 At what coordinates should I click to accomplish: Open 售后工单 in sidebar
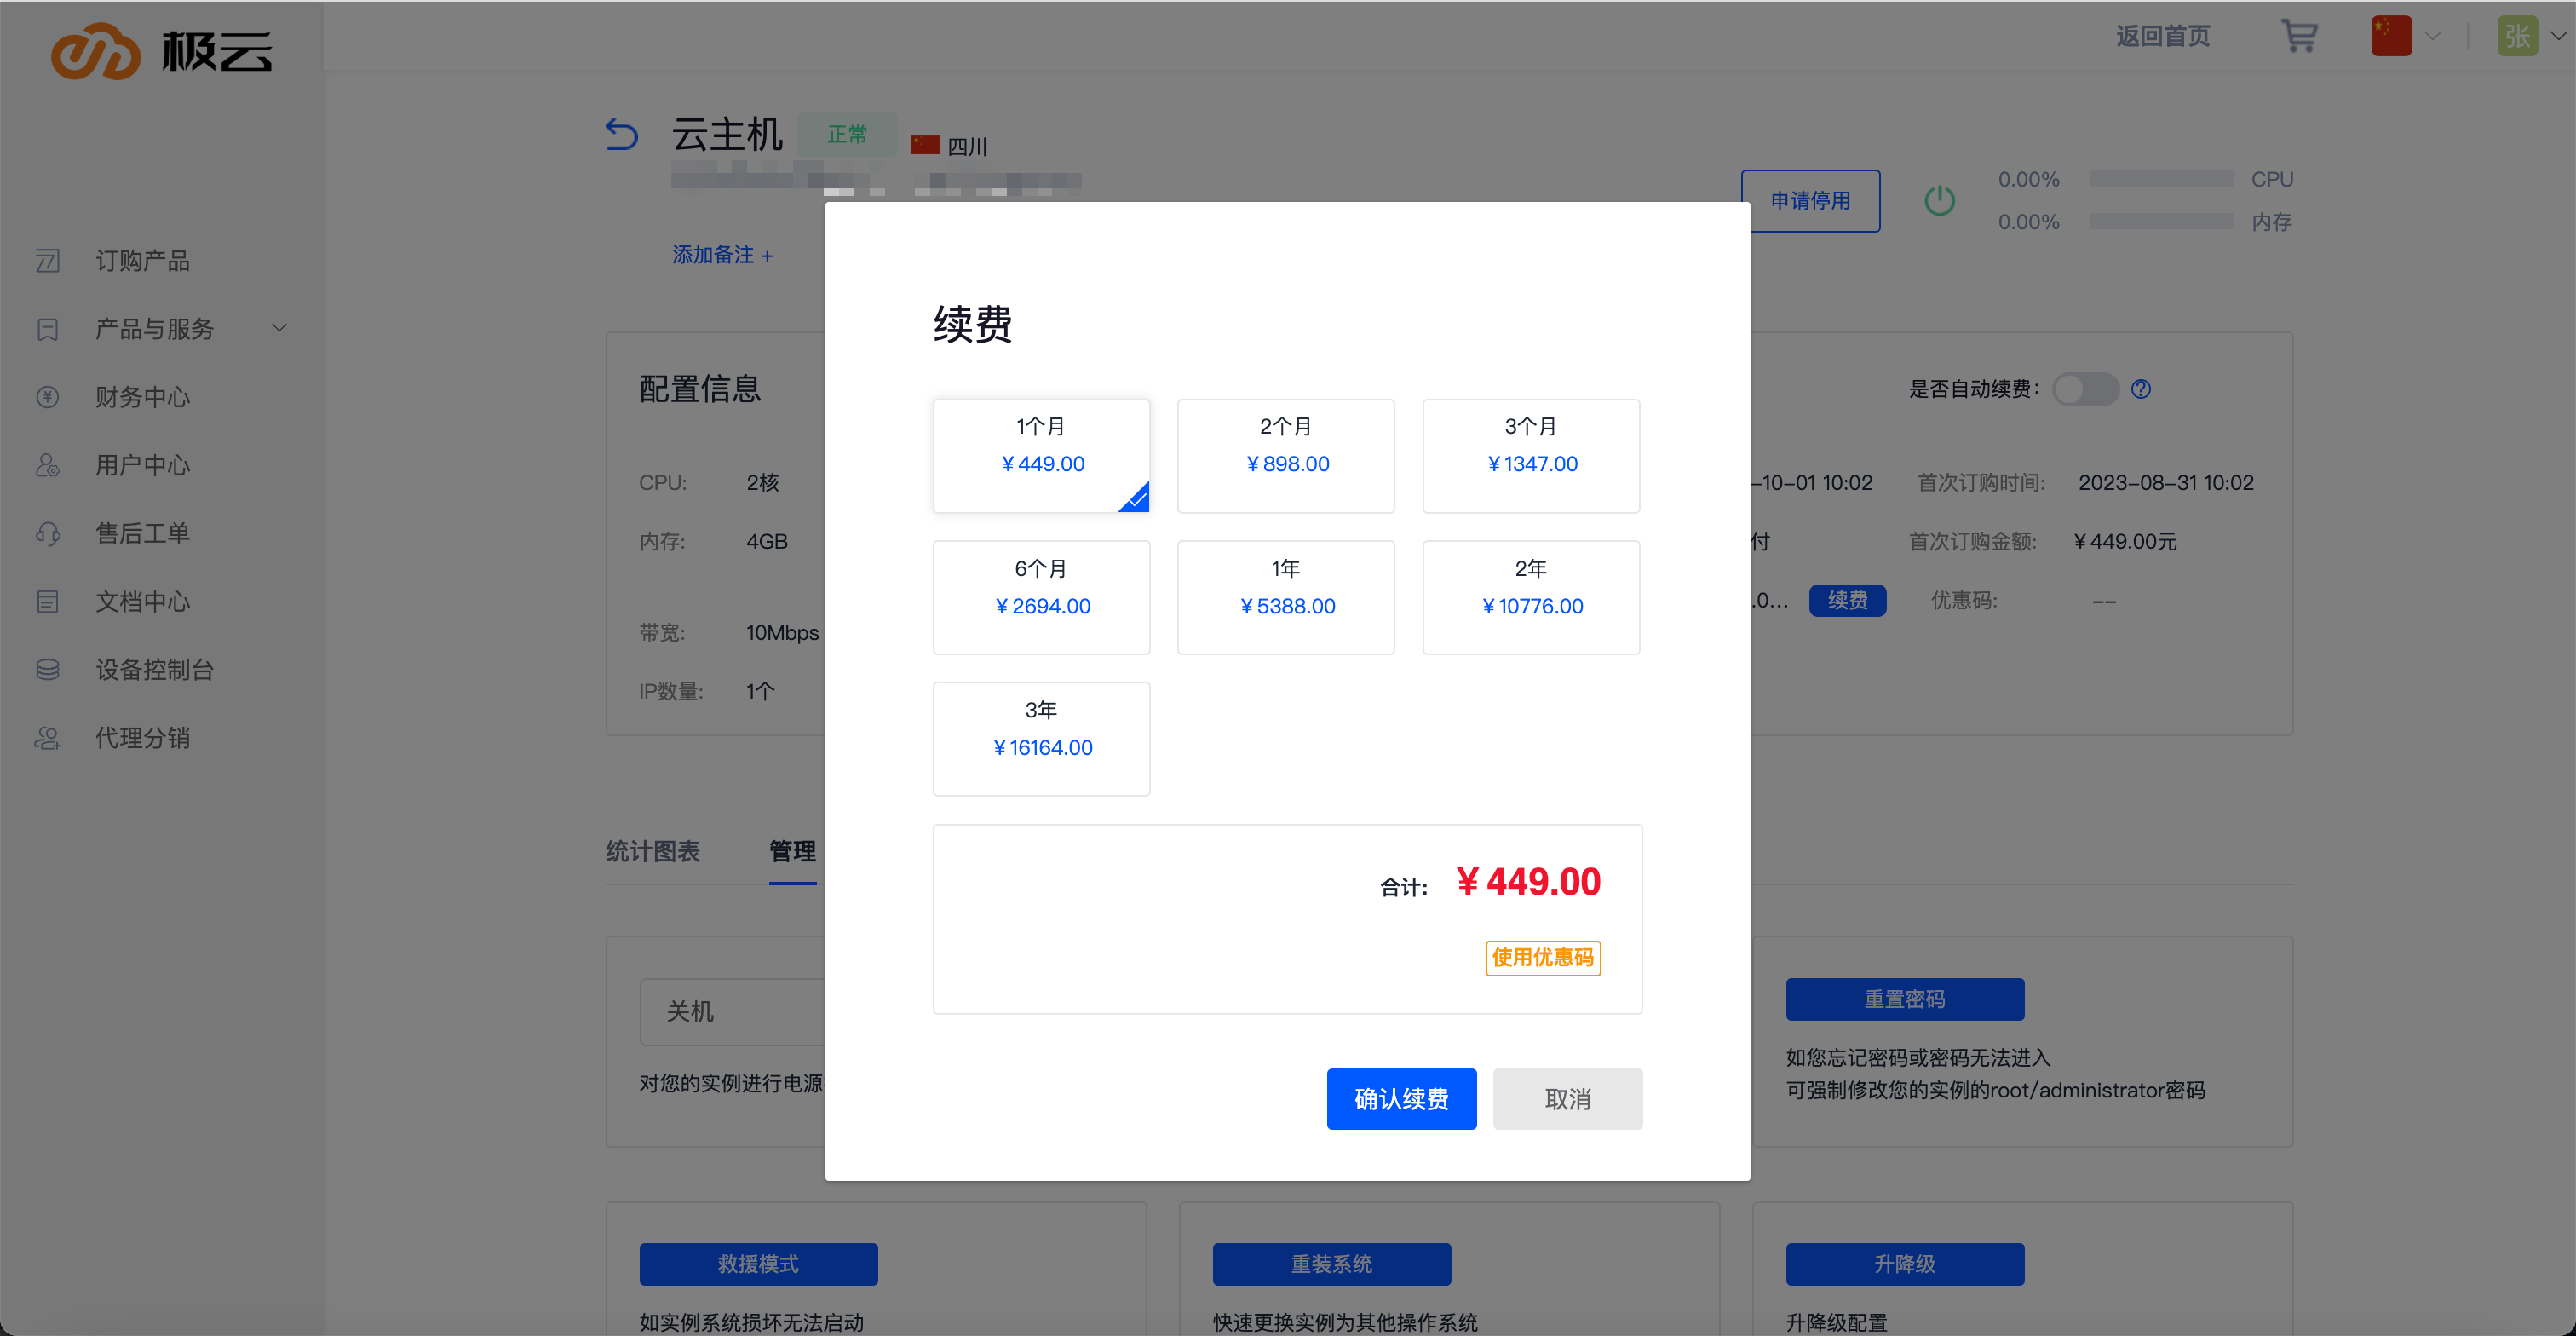pyautogui.click(x=142, y=533)
